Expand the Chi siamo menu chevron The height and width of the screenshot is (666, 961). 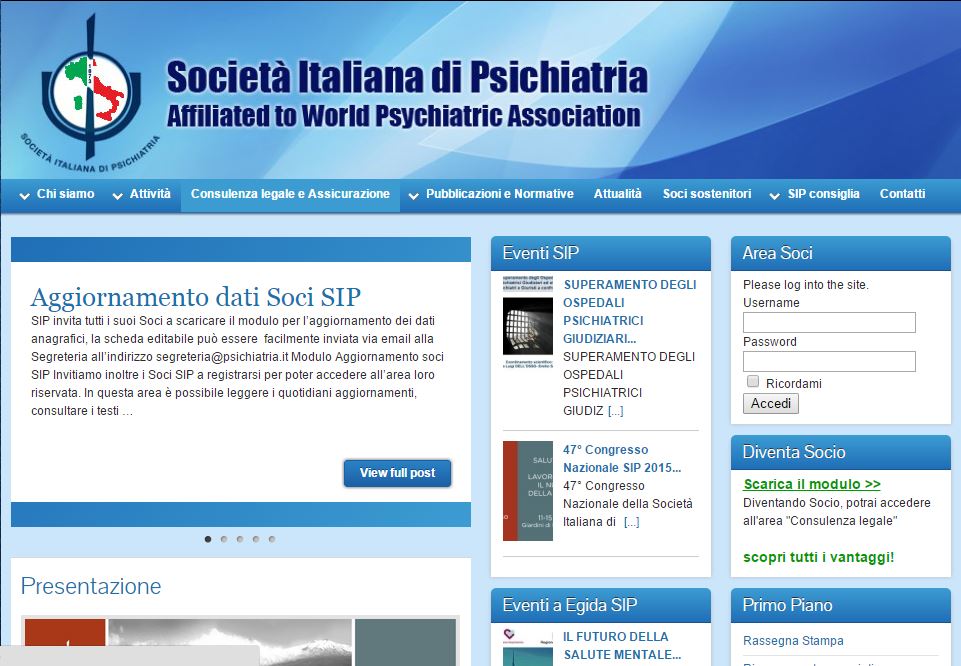25,196
